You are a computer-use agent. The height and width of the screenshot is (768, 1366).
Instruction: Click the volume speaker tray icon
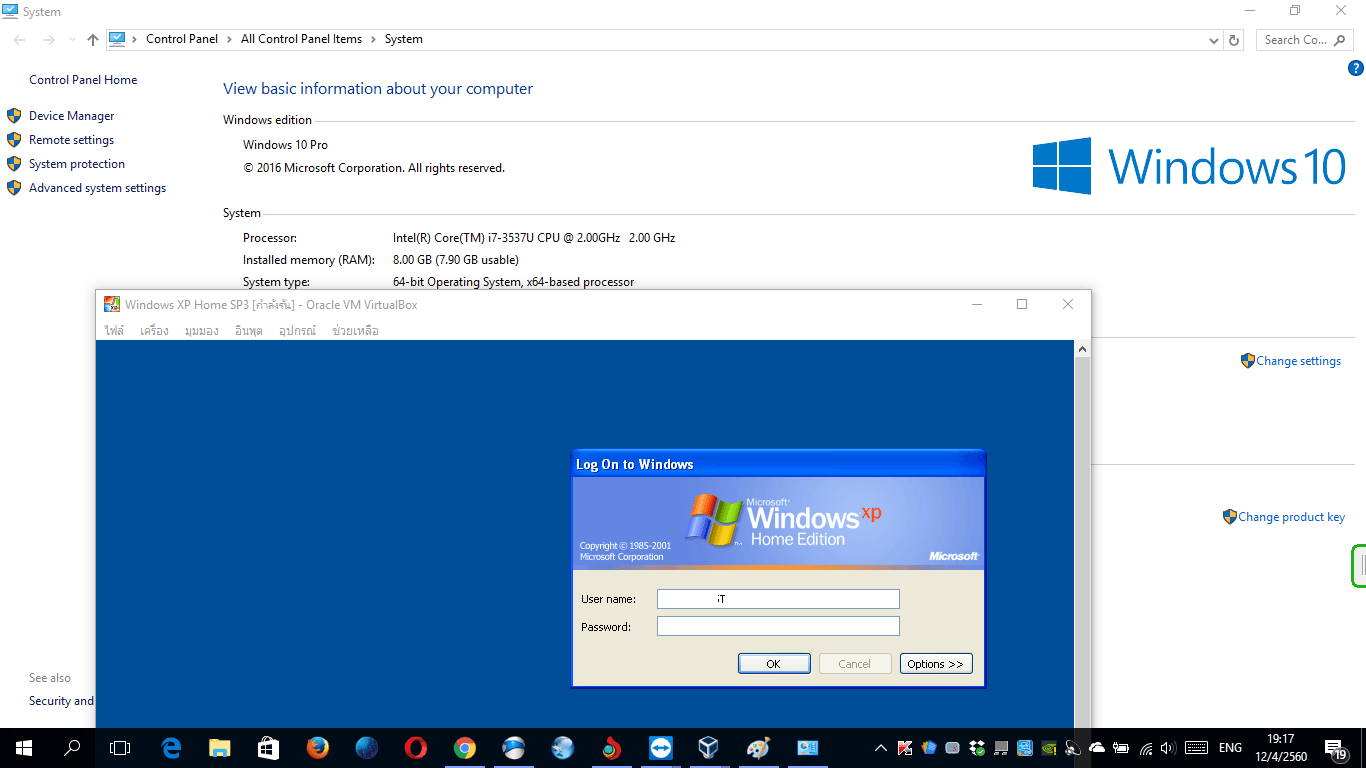pyautogui.click(x=1169, y=747)
